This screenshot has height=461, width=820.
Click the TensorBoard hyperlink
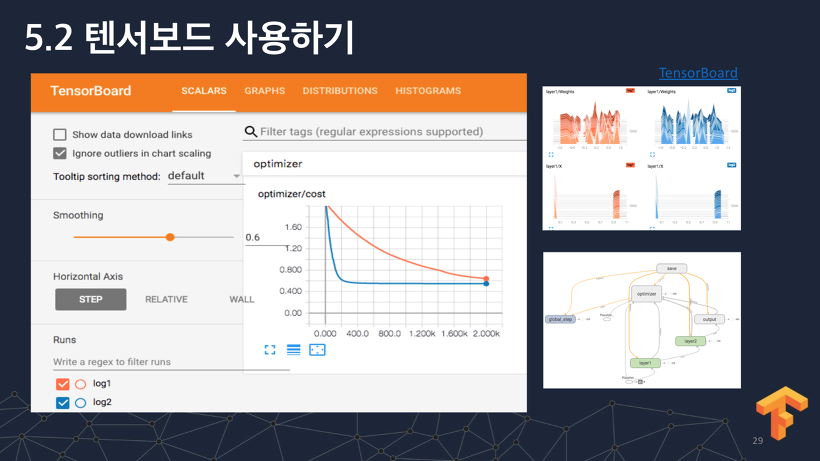click(x=698, y=73)
